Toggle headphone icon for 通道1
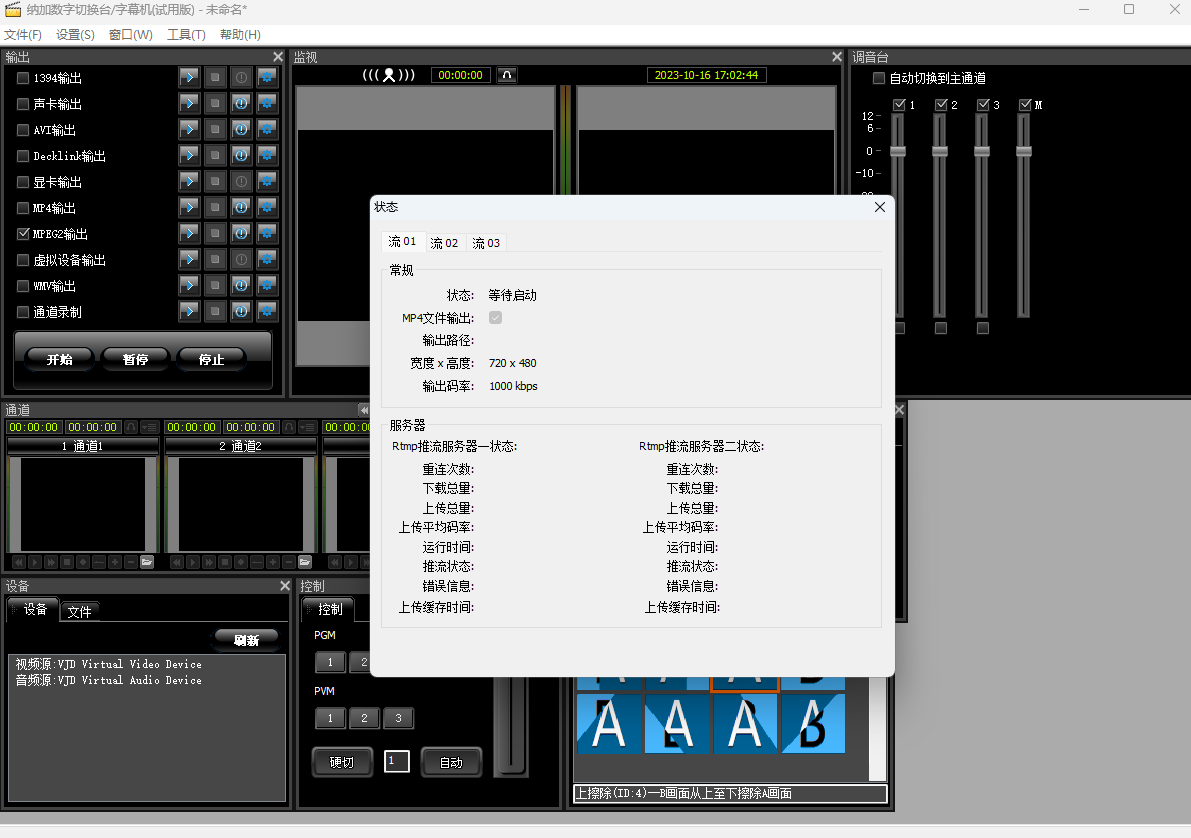Image resolution: width=1191 pixels, height=838 pixels. [x=131, y=427]
